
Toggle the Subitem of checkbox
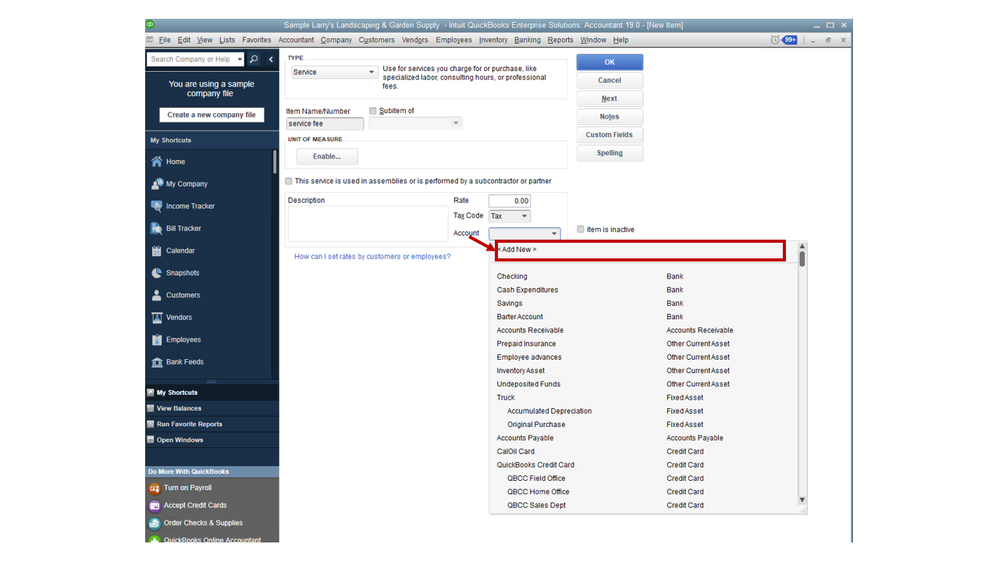tap(373, 111)
